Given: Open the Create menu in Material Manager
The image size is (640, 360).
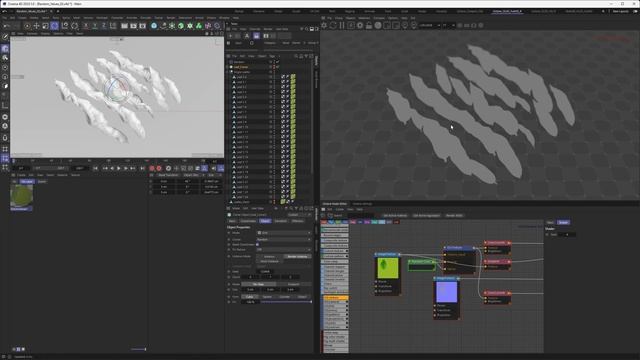Looking at the screenshot, I should (x=21, y=175).
